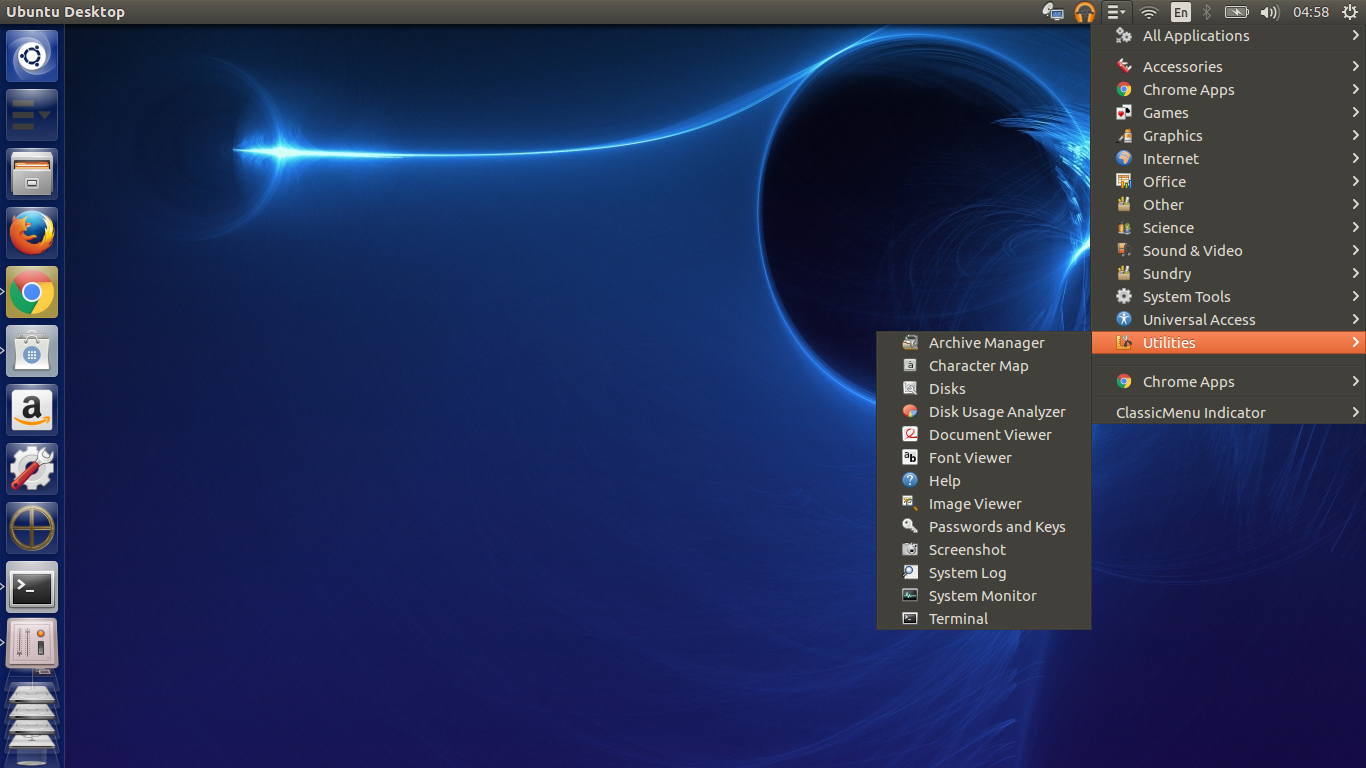Click the Bluetooth status icon
Viewport: 1366px width, 768px height.
(x=1207, y=12)
